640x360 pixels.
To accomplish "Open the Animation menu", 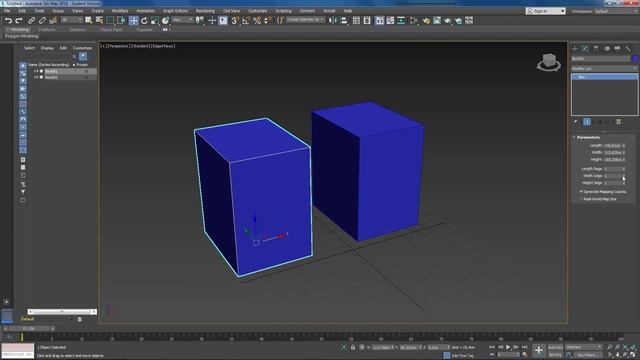I will [145, 11].
